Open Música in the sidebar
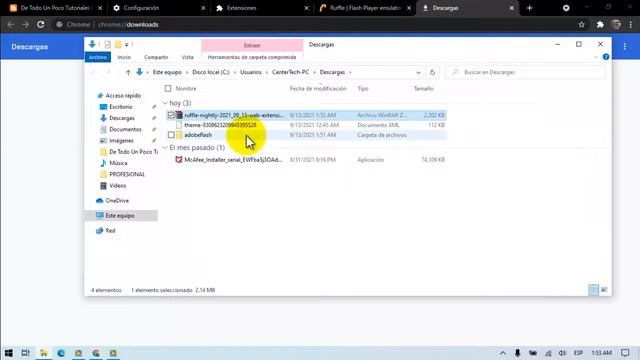Viewport: 640px width, 360px height. 118,163
